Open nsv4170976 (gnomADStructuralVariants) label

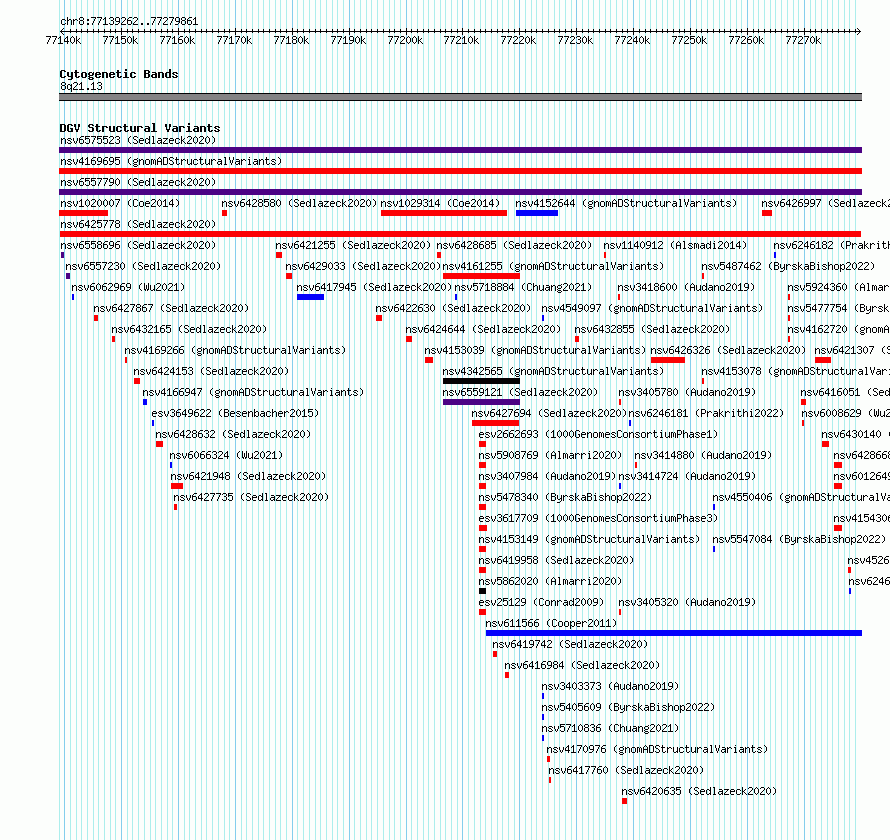coord(657,749)
